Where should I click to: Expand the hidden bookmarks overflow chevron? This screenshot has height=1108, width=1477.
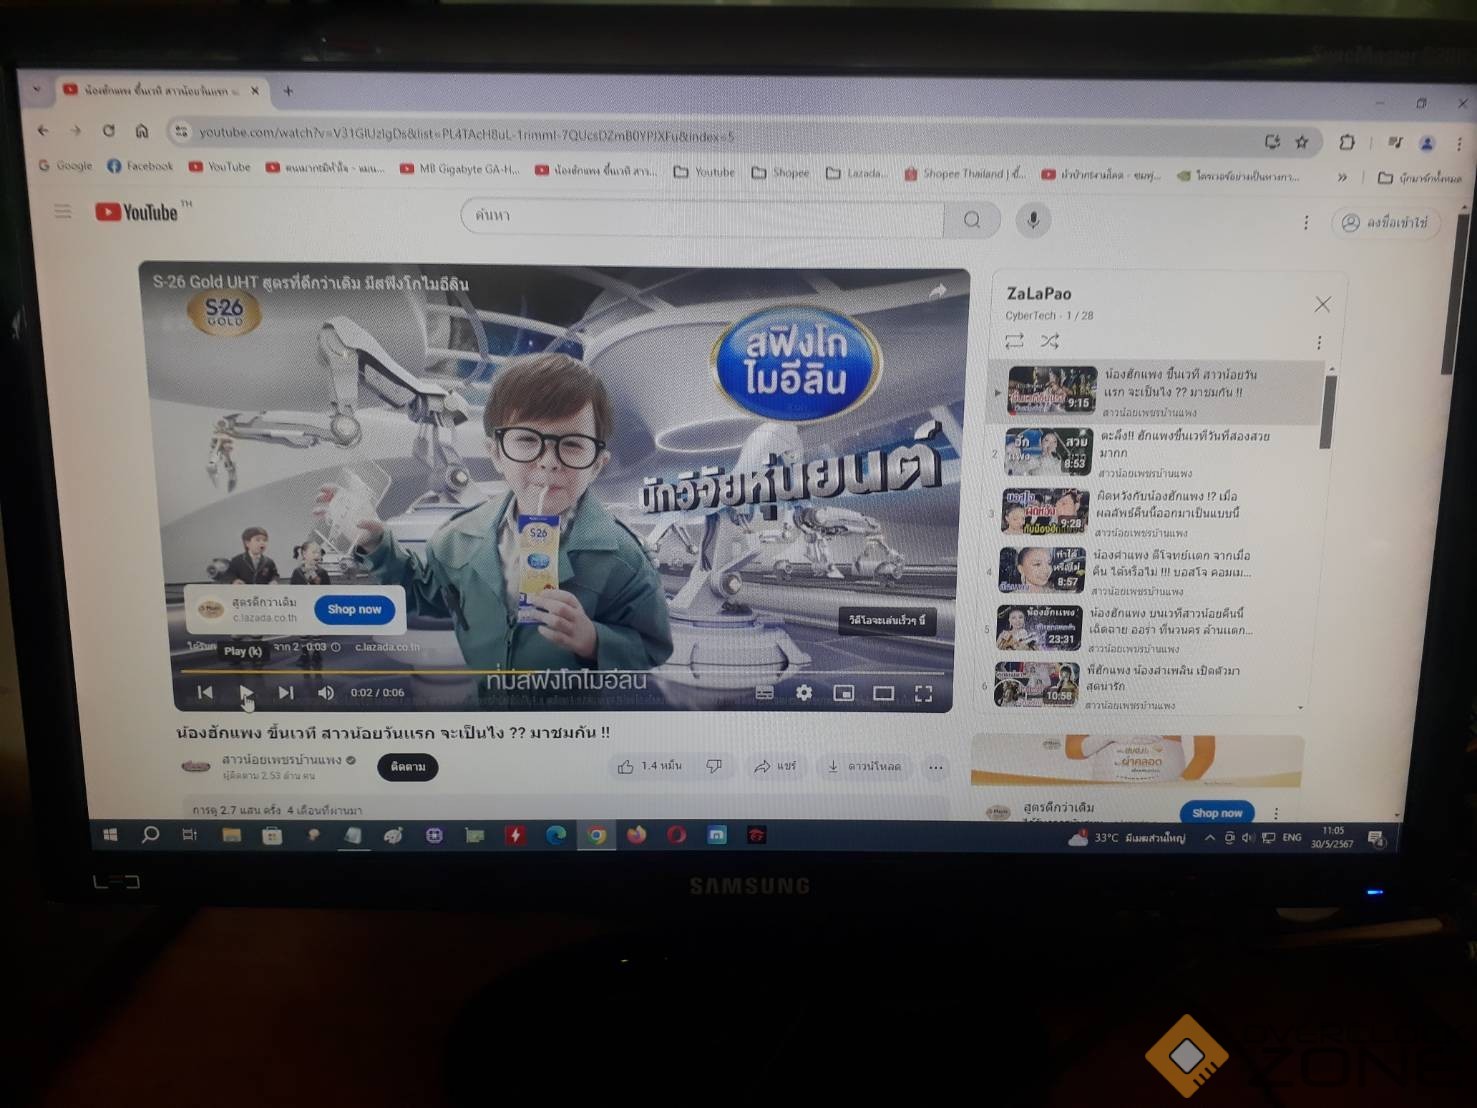coord(1342,177)
